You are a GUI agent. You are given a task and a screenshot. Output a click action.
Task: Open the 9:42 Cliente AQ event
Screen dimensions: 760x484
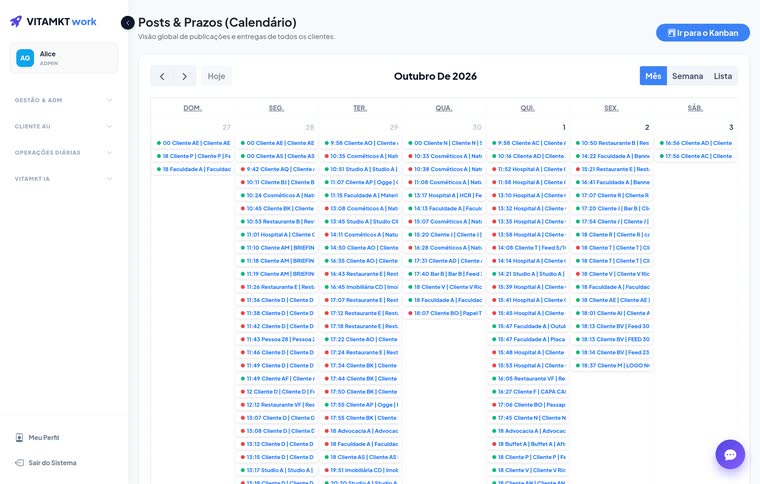[277, 169]
